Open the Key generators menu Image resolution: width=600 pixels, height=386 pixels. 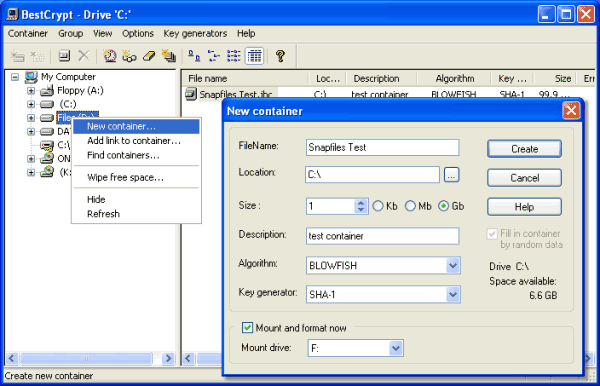195,34
